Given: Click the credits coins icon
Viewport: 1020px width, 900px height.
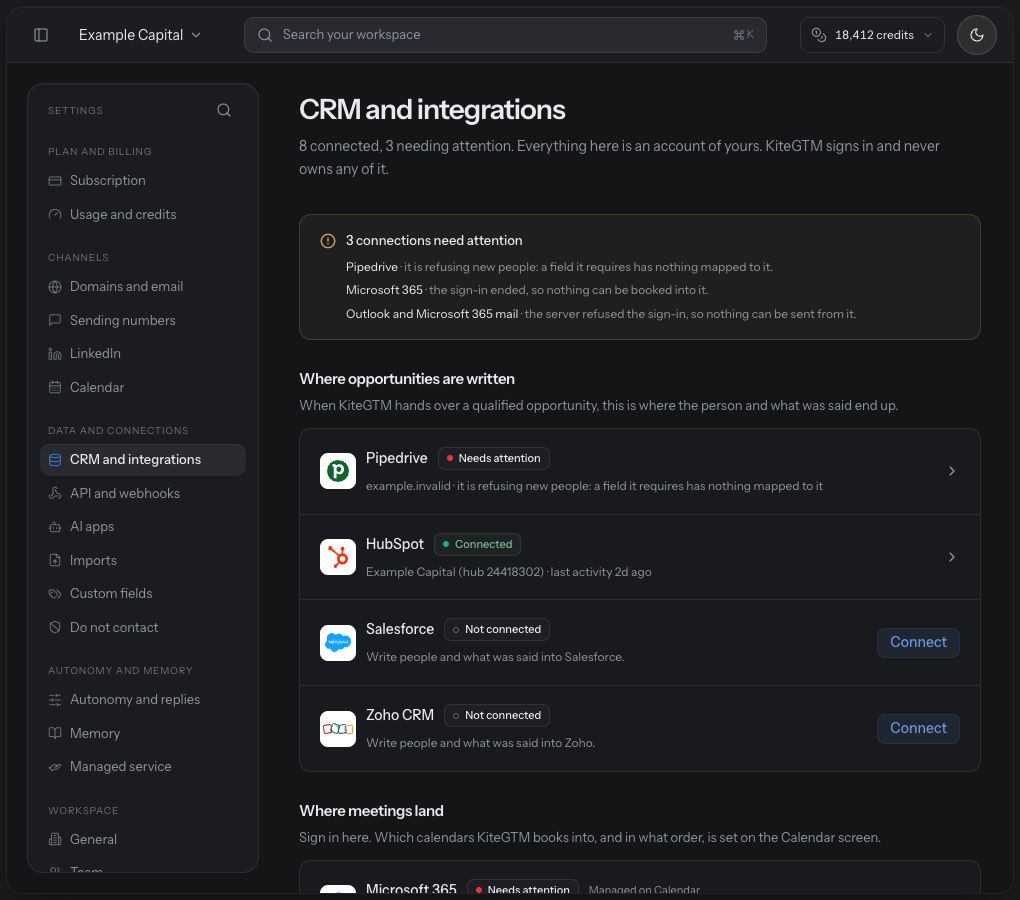Looking at the screenshot, I should [x=818, y=34].
